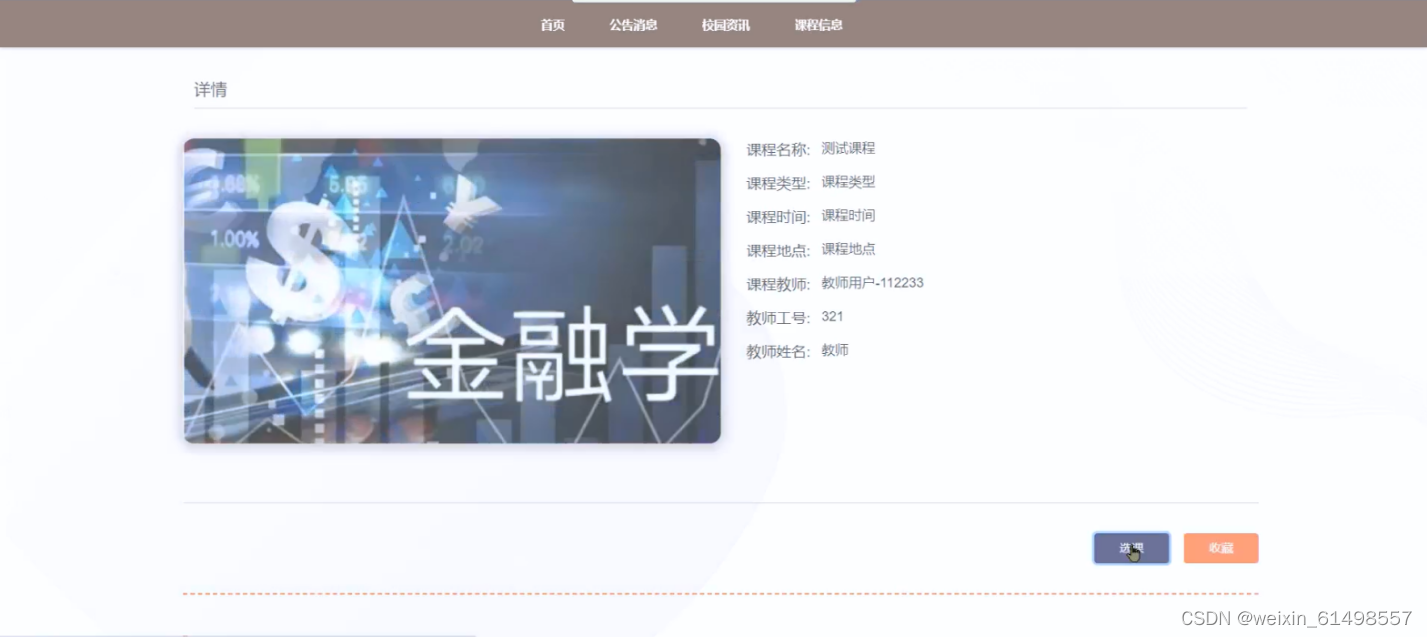Click the 课程时间 field value
Viewport: 1427px width, 637px height.
click(848, 215)
